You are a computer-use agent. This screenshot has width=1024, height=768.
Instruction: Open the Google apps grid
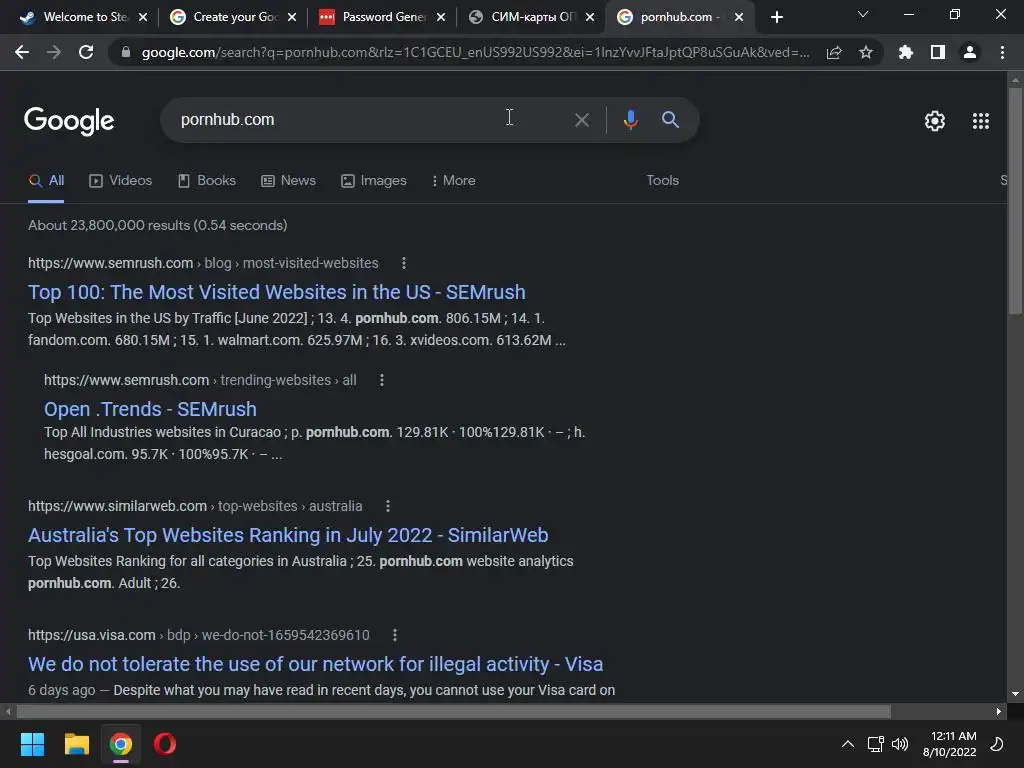click(980, 121)
